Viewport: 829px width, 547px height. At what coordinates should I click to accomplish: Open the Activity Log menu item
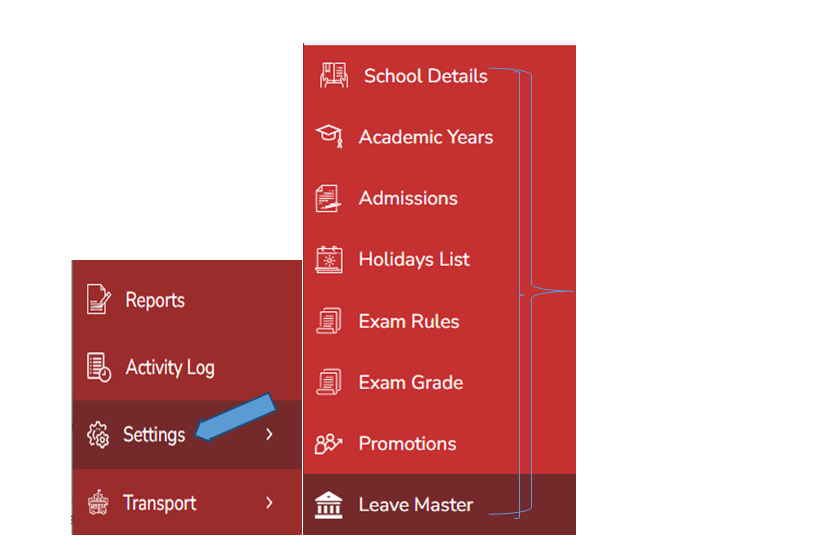pos(187,367)
